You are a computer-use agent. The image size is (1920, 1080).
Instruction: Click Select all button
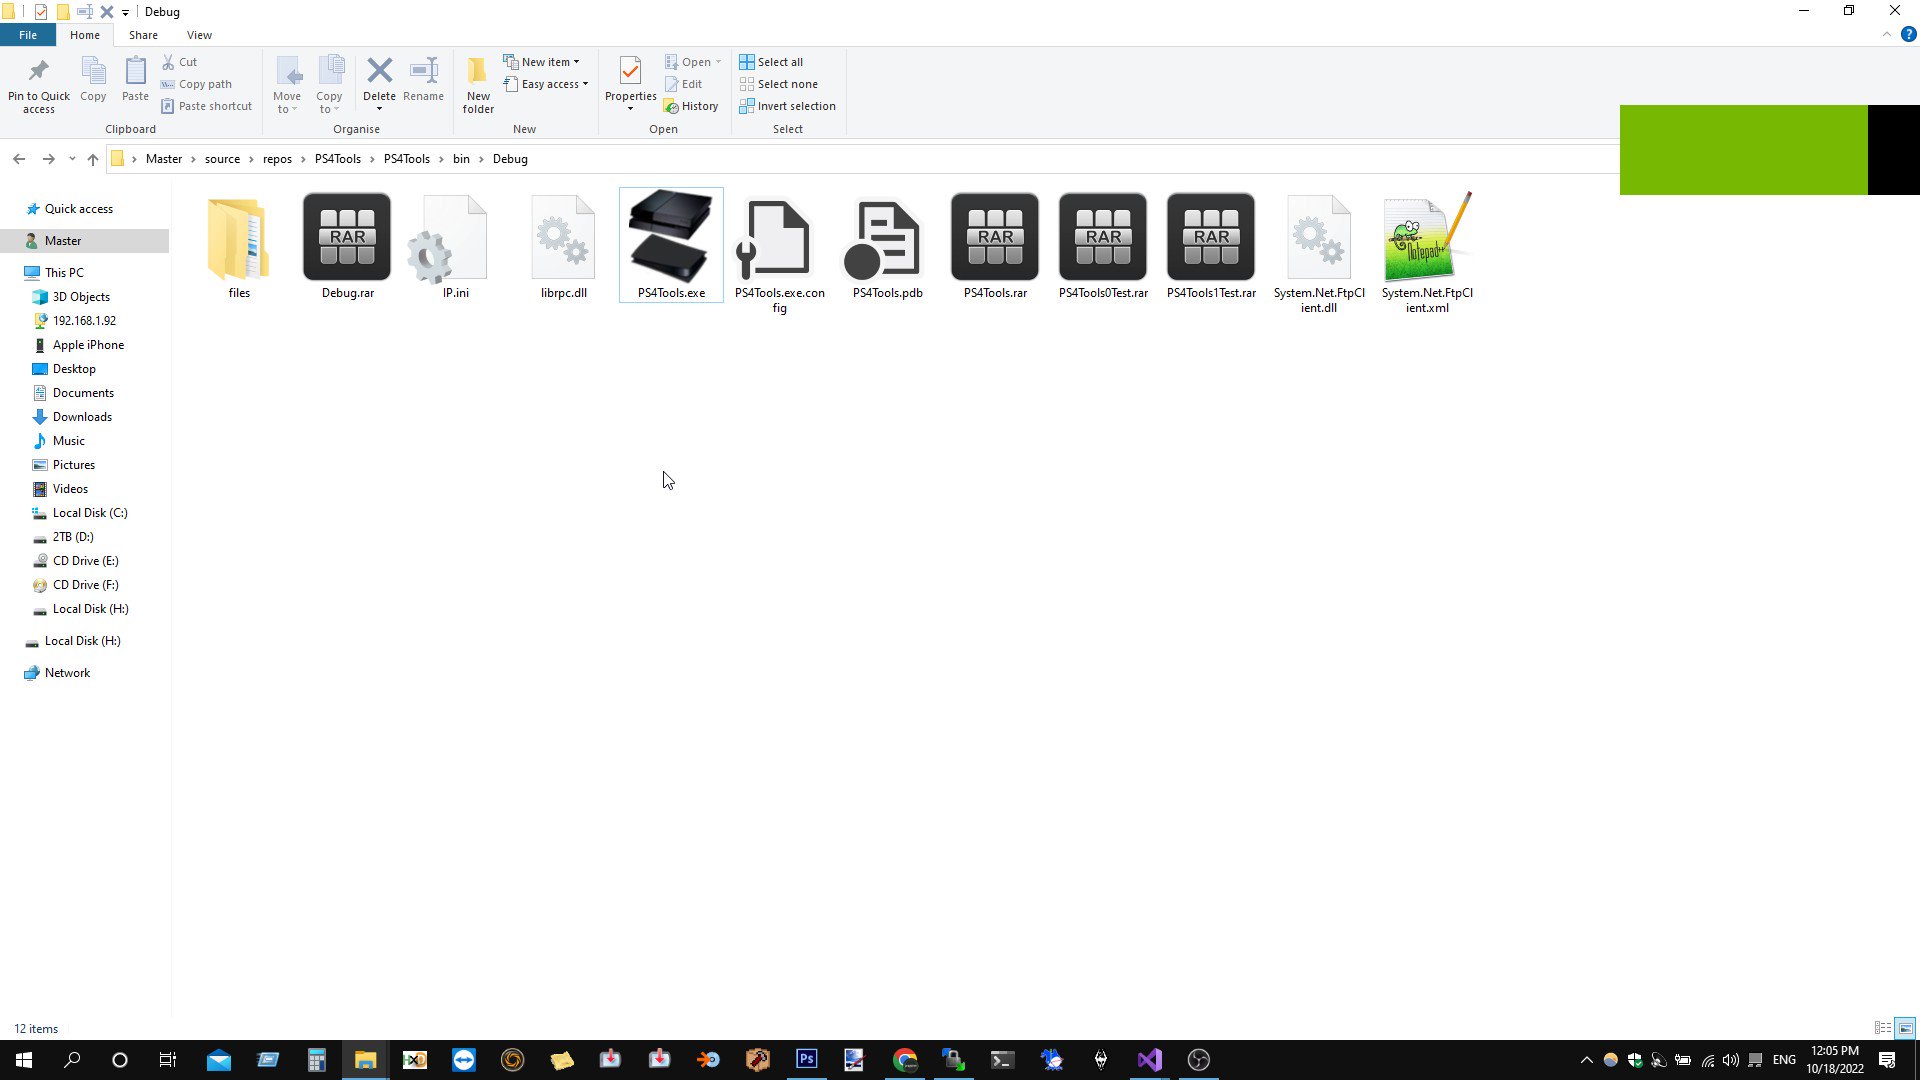coord(771,62)
